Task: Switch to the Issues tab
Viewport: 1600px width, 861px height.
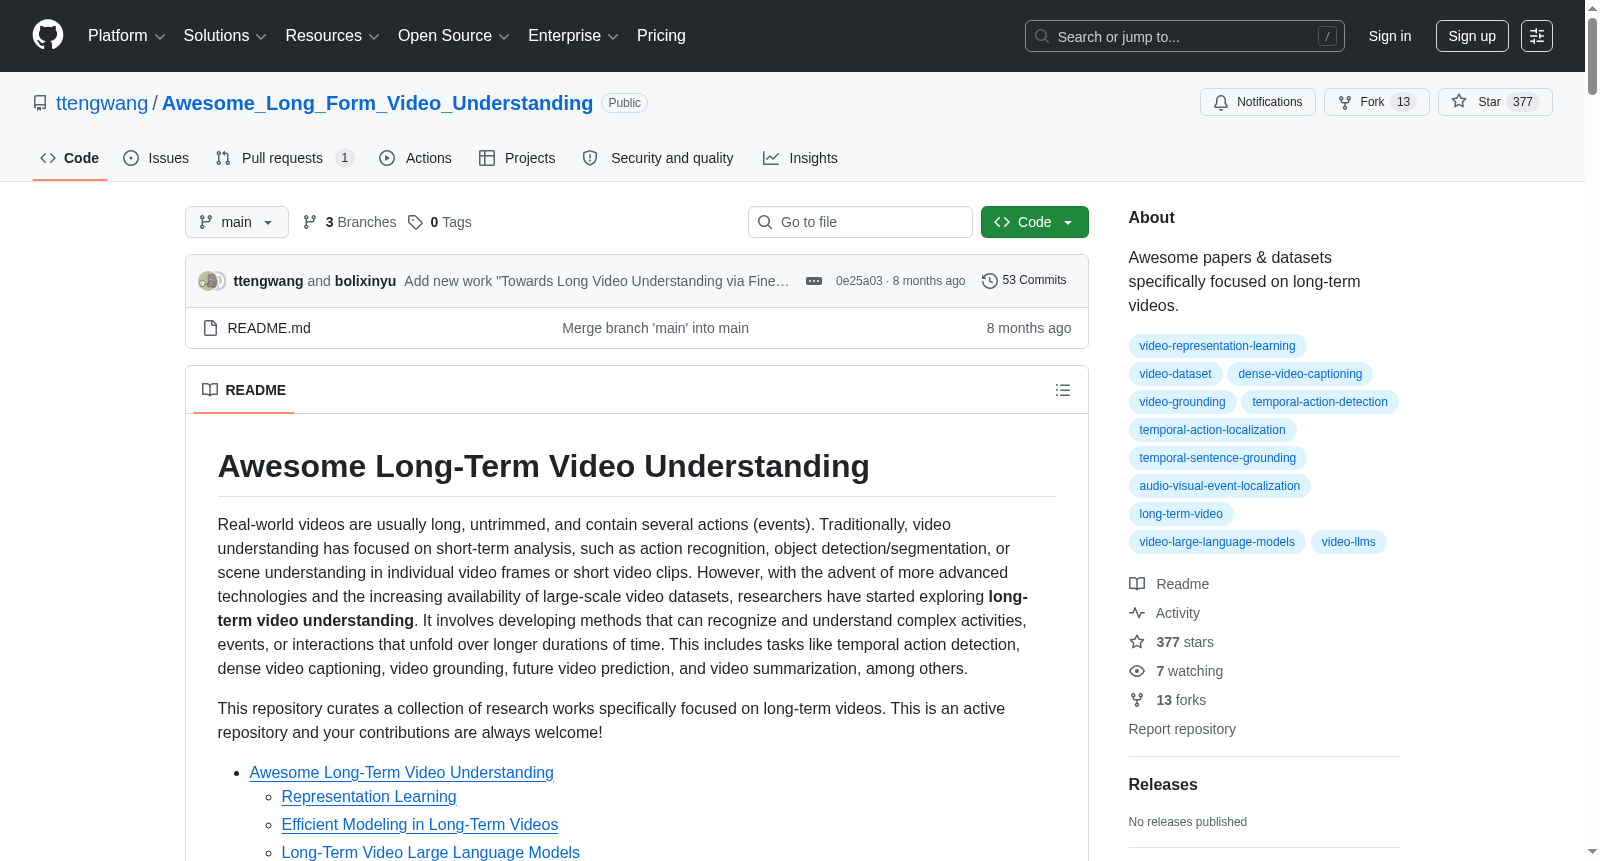Action: [x=156, y=158]
